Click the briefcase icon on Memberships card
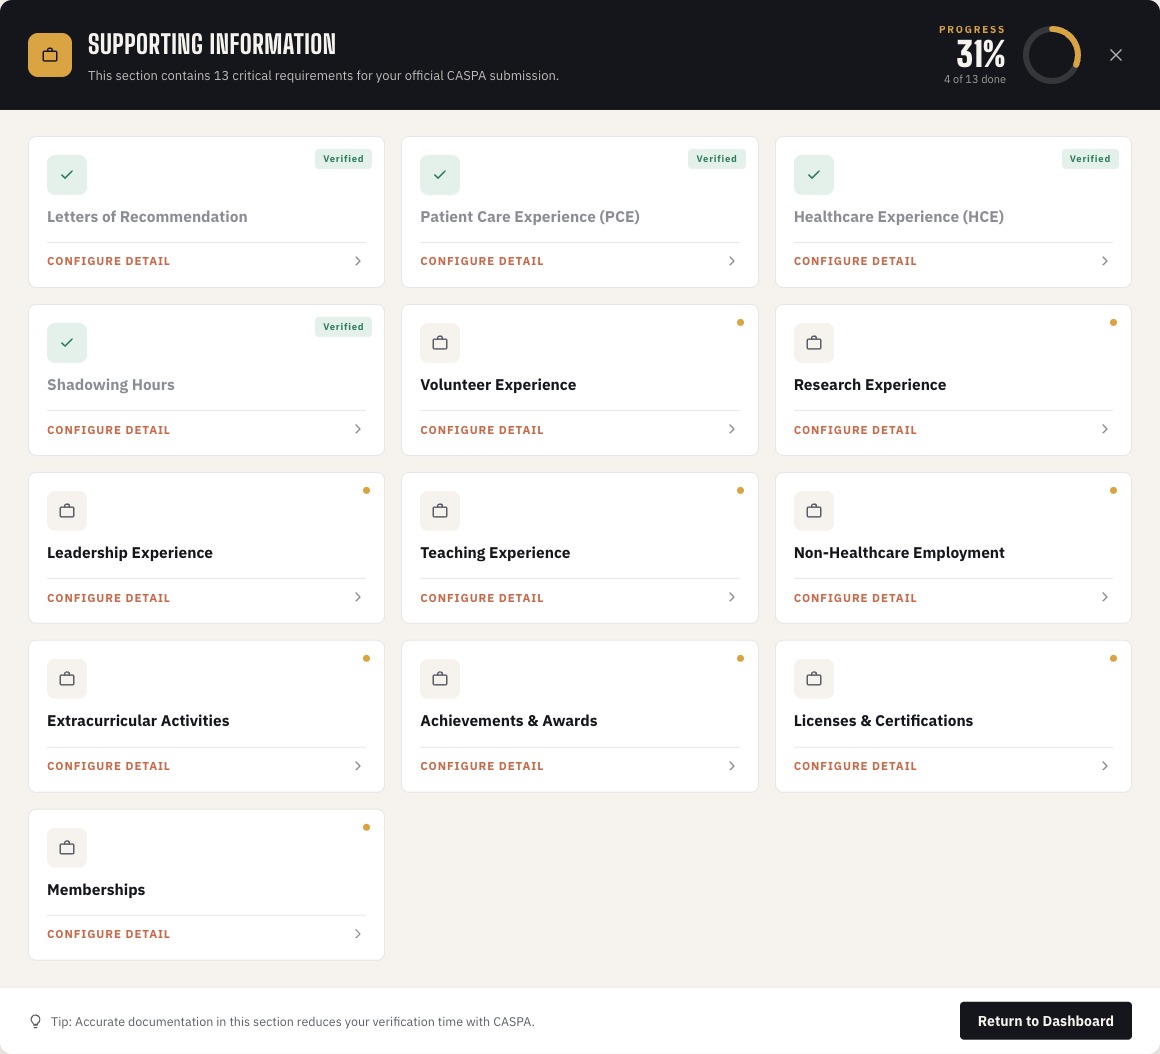 tap(67, 848)
